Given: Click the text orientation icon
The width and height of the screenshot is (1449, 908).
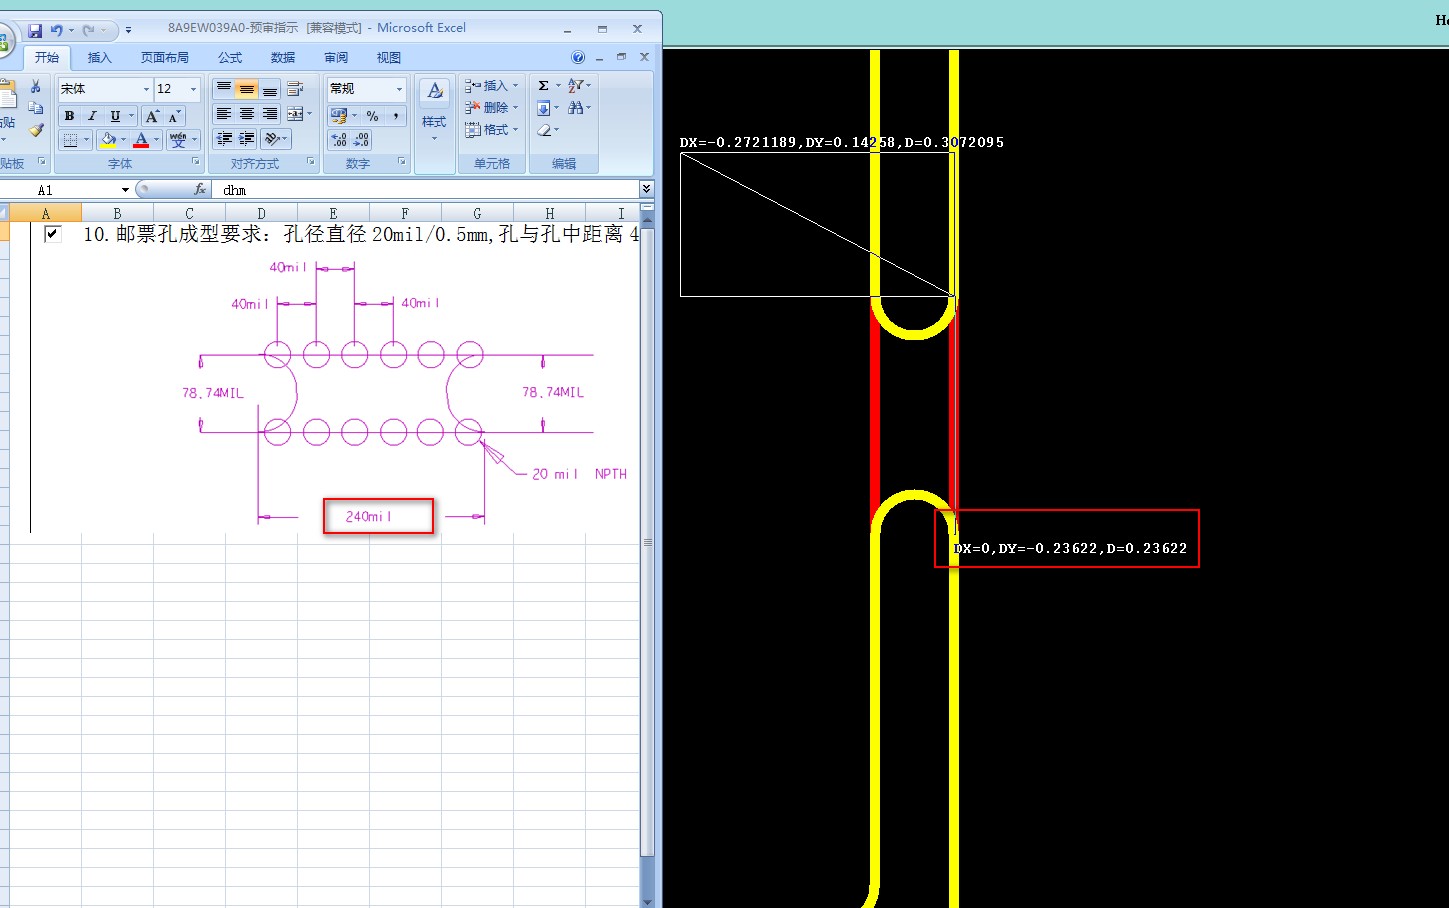Looking at the screenshot, I should point(272,139).
